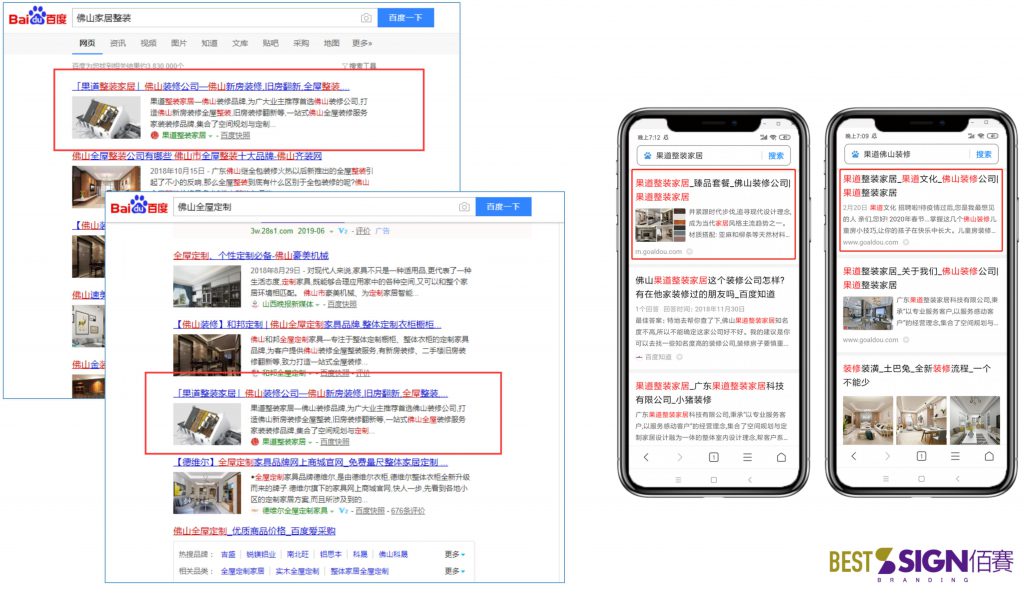Click the 德维尔 living room thumbnail
1024x593 pixels.
[207, 492]
